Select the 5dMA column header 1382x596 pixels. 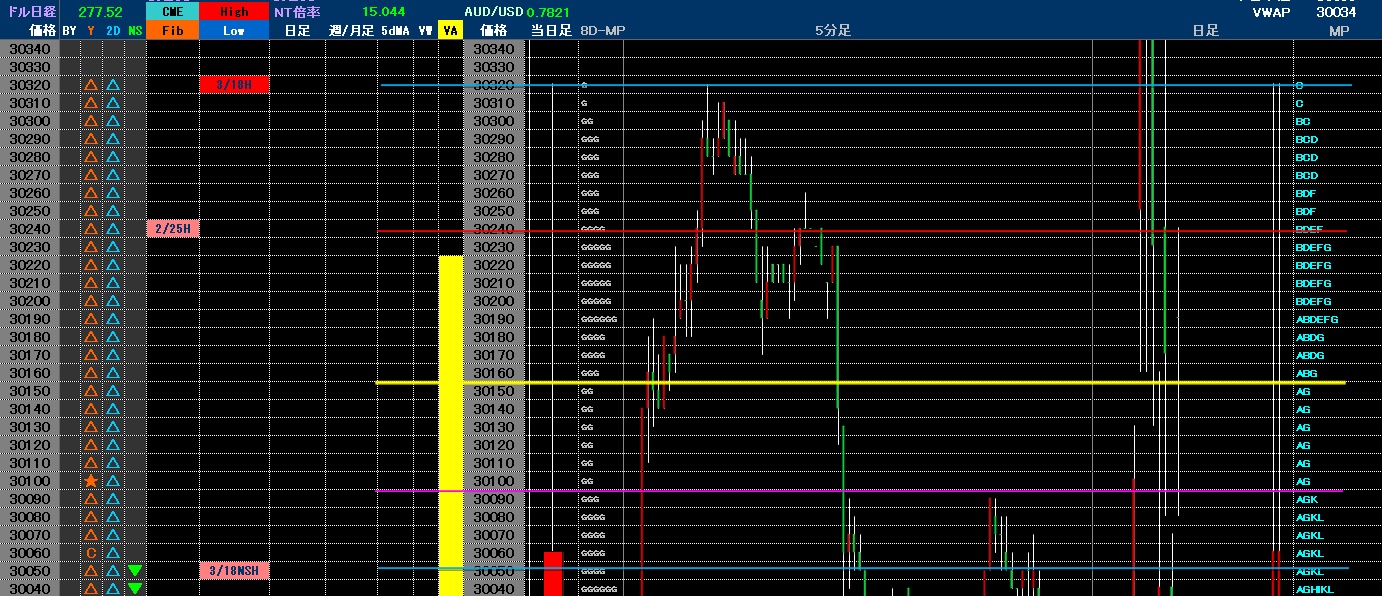394,31
